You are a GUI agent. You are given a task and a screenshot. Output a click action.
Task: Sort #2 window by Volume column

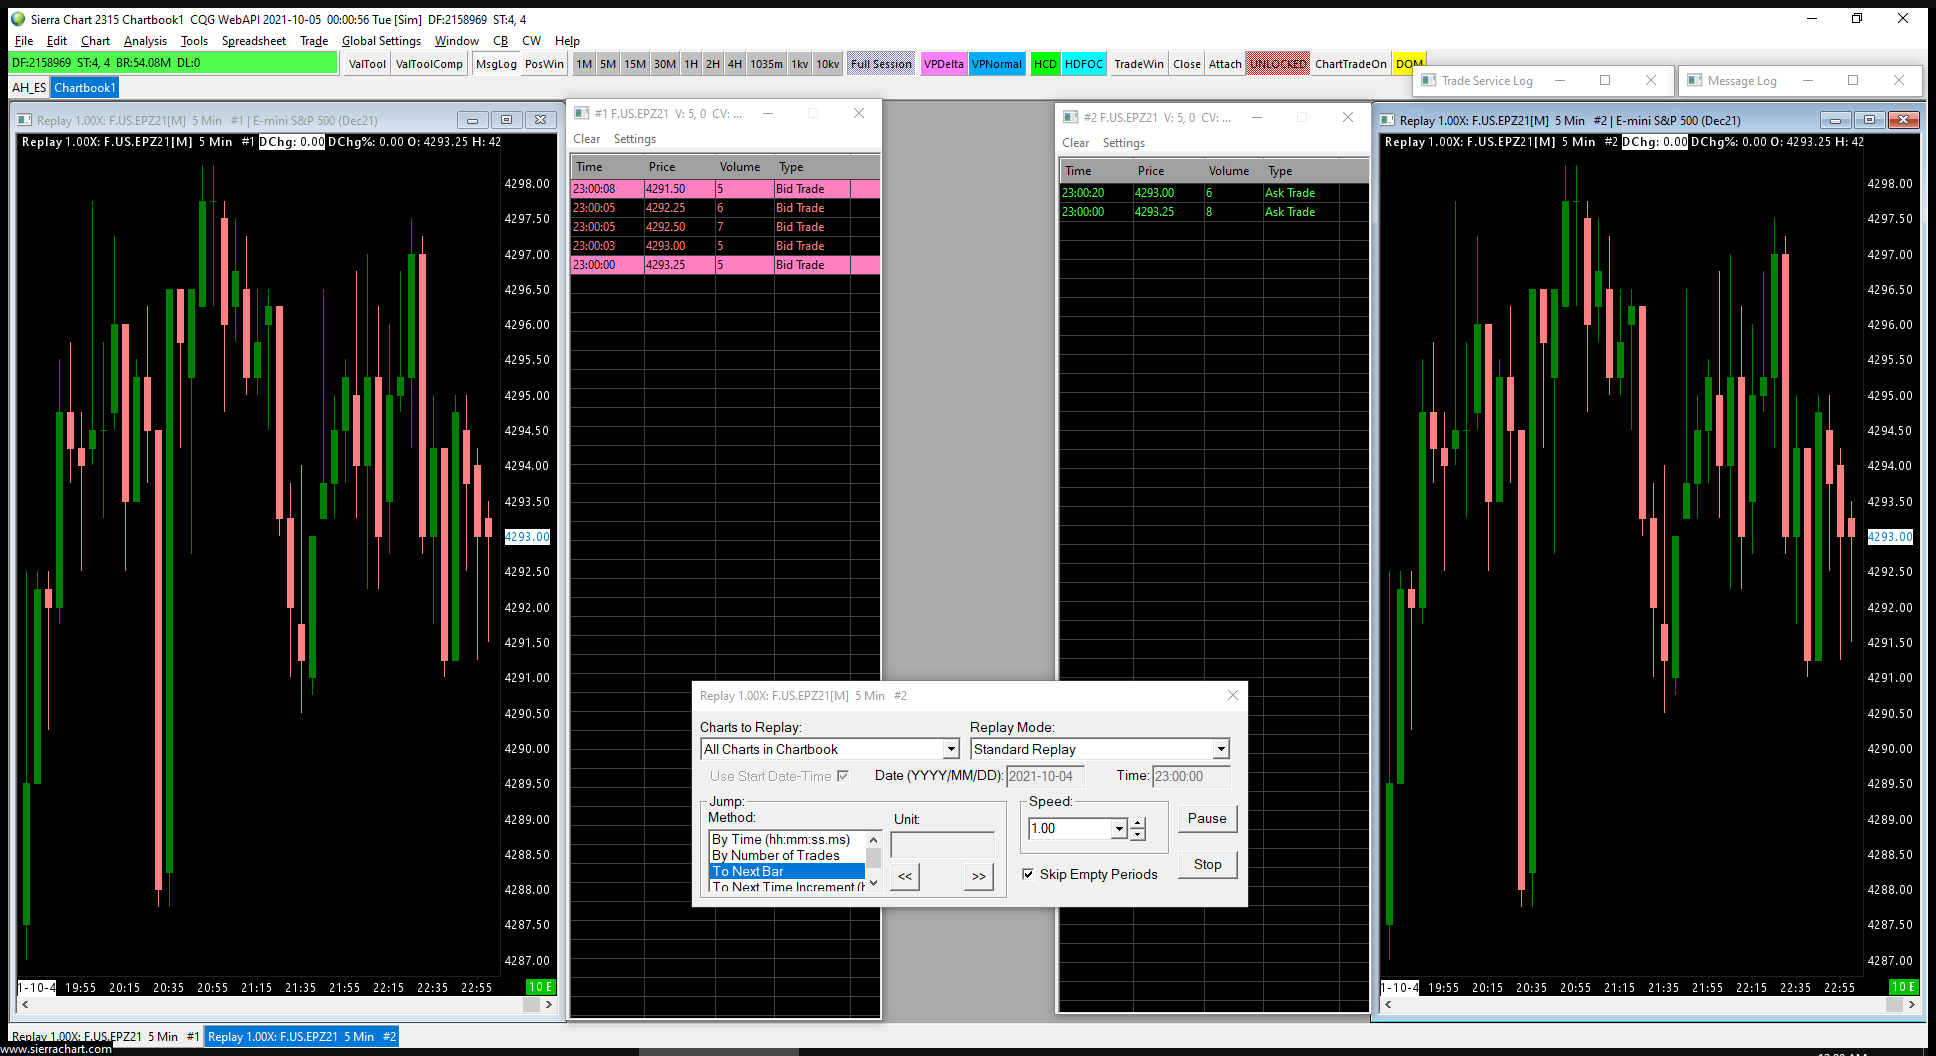(x=1232, y=171)
